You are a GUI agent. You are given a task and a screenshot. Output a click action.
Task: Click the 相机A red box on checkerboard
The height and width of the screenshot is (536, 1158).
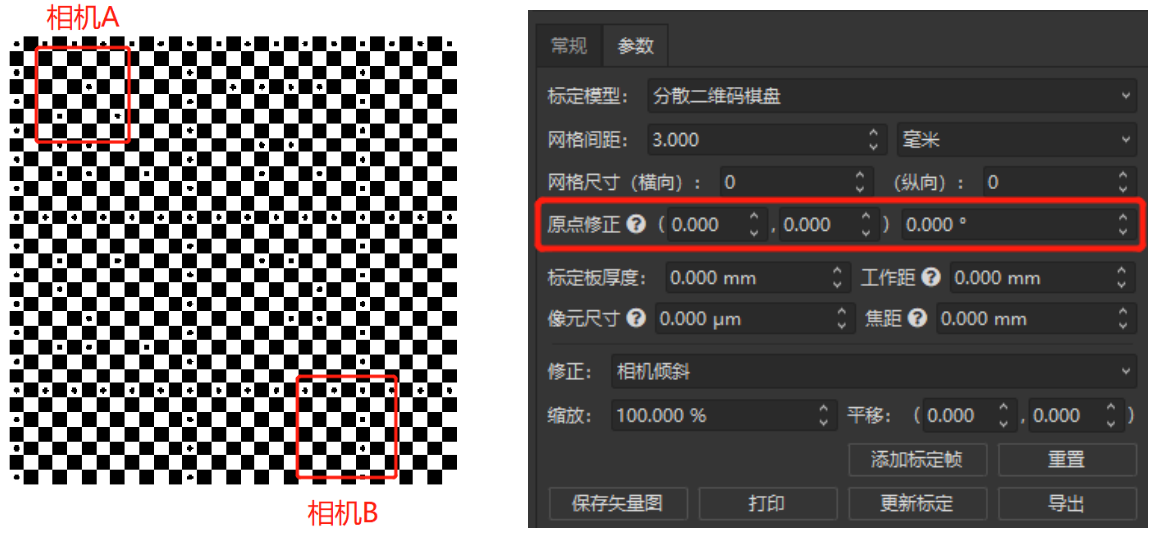[x=82, y=95]
